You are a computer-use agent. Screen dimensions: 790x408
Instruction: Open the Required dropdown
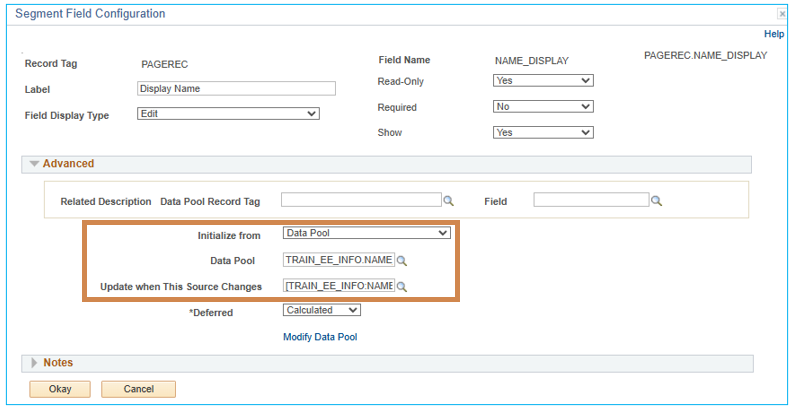tap(543, 106)
